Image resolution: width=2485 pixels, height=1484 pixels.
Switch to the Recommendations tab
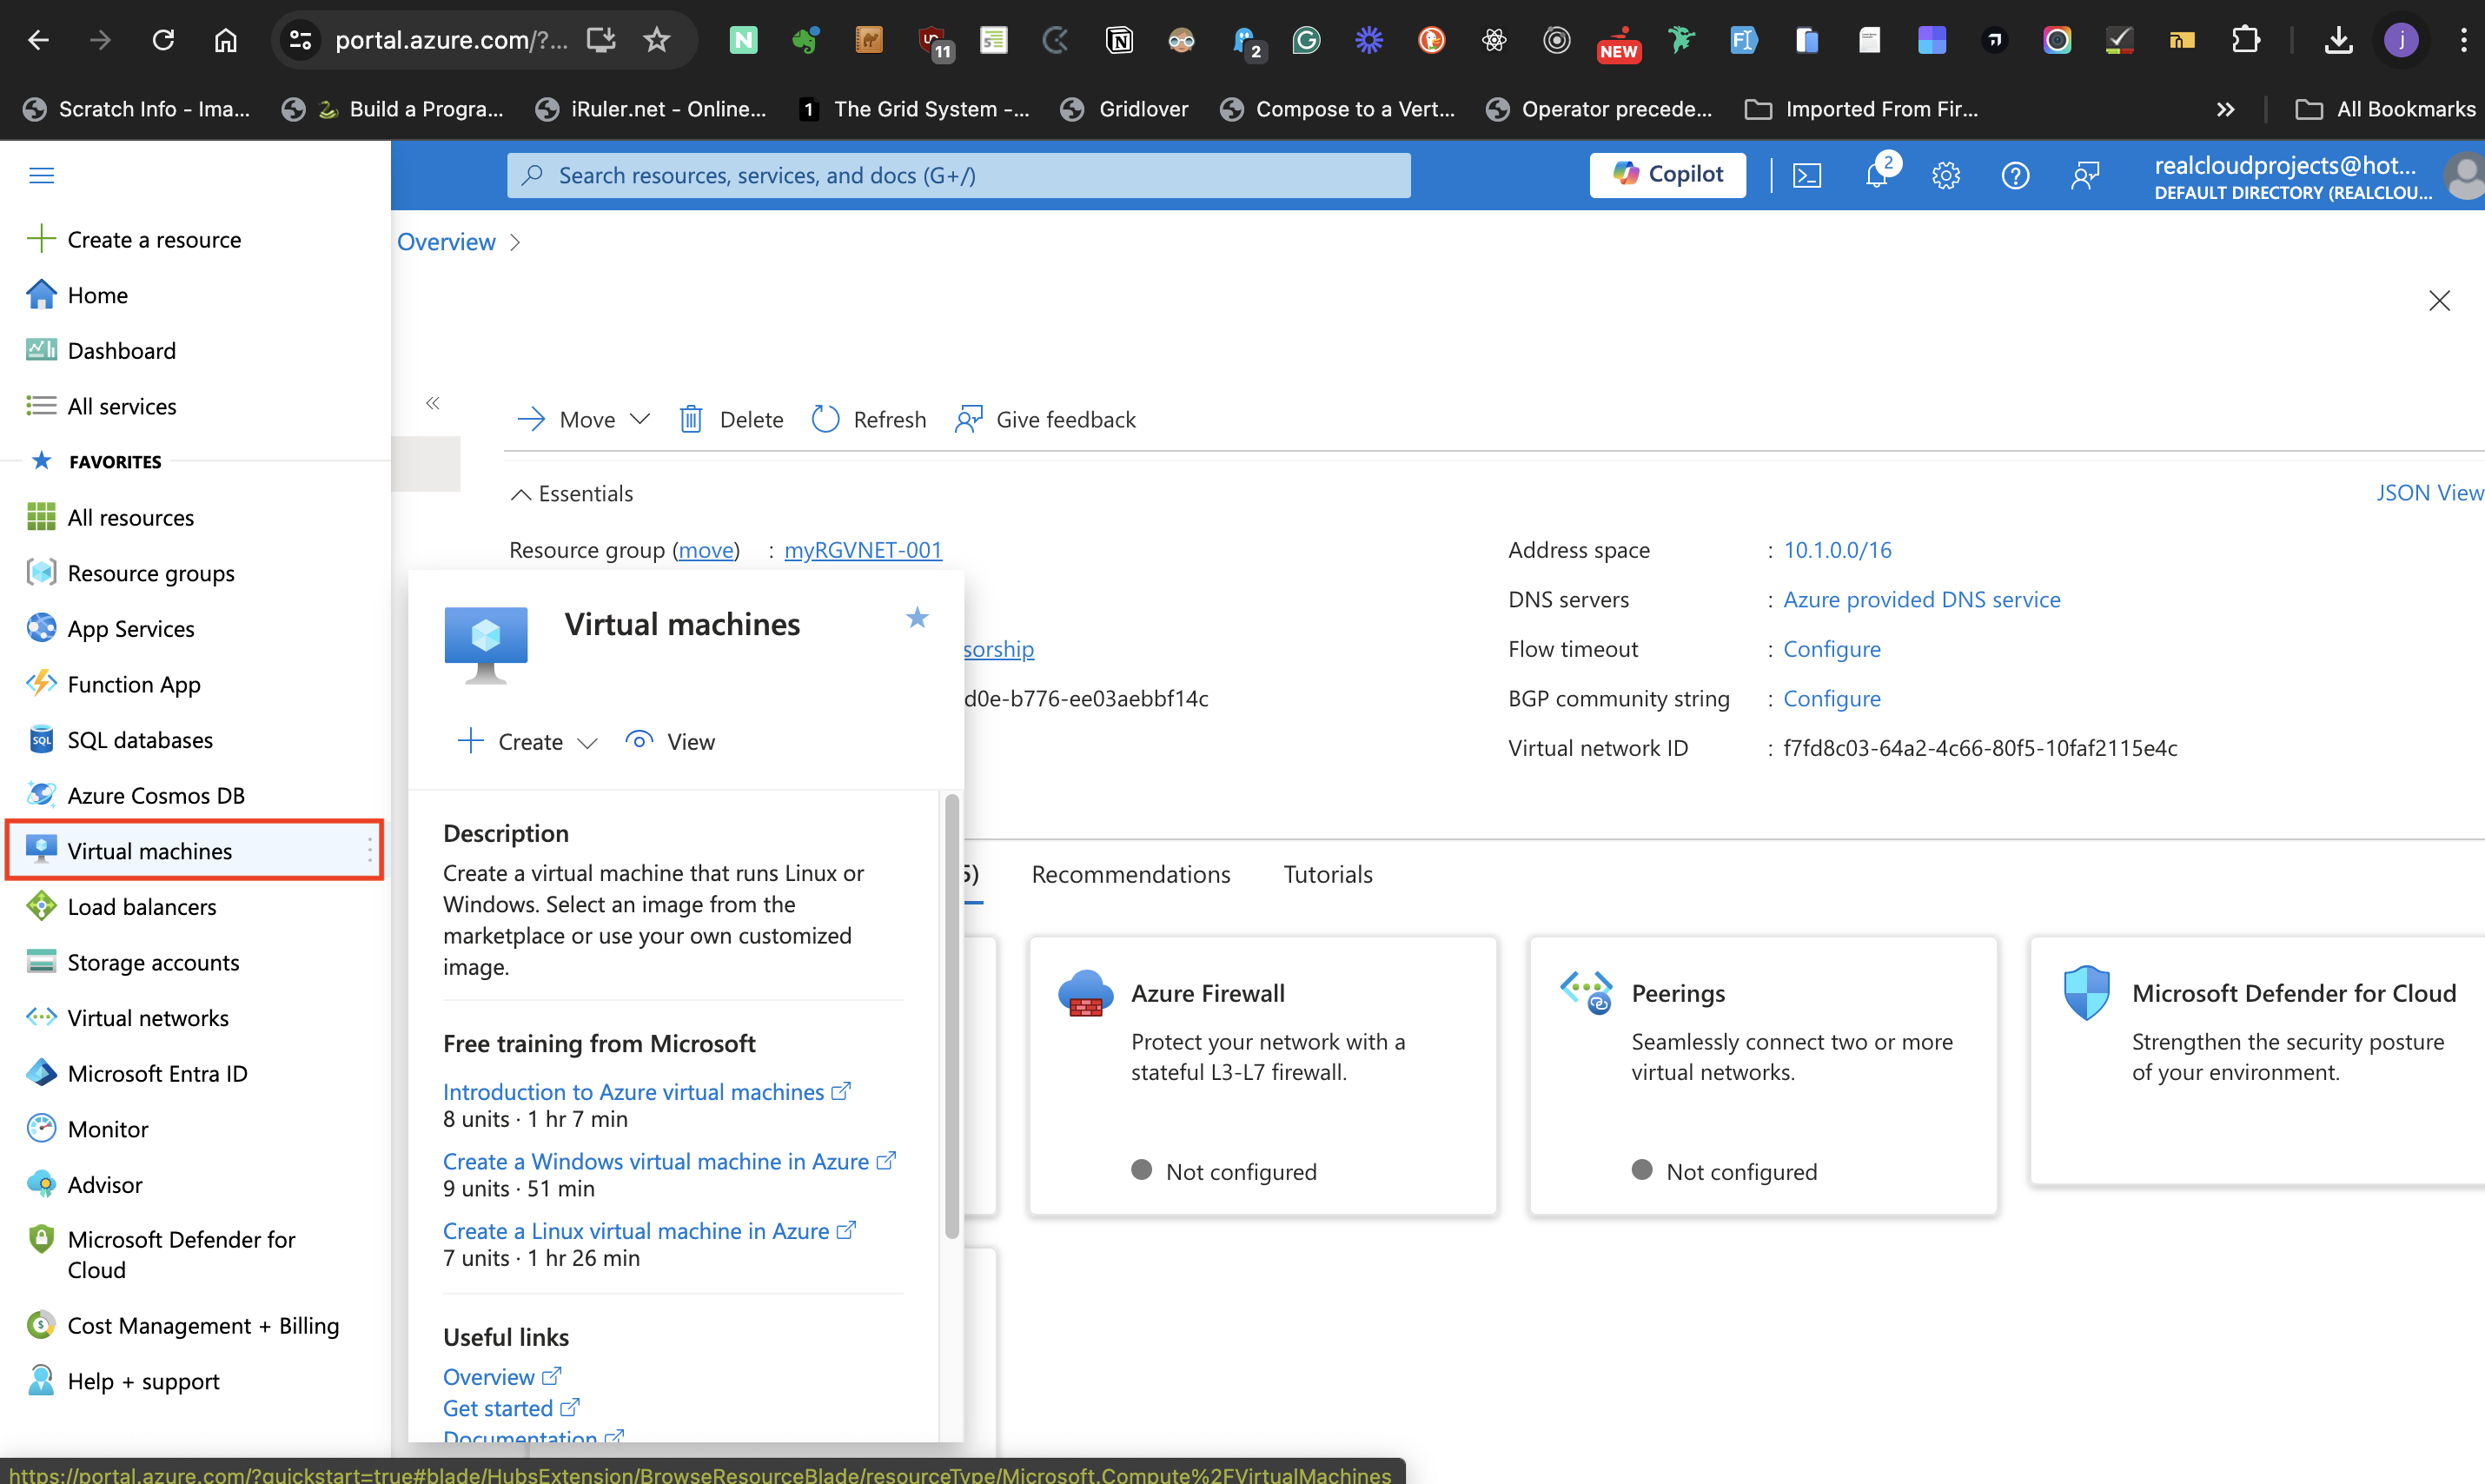1130,874
